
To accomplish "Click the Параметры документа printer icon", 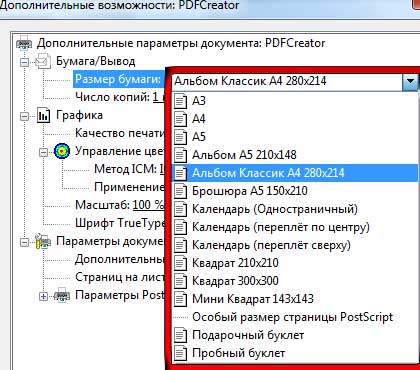I will (43, 241).
